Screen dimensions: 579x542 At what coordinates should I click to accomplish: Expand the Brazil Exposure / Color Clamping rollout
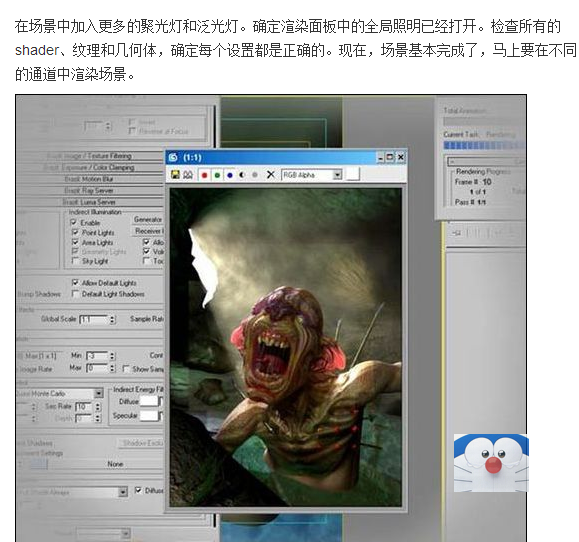(89, 167)
